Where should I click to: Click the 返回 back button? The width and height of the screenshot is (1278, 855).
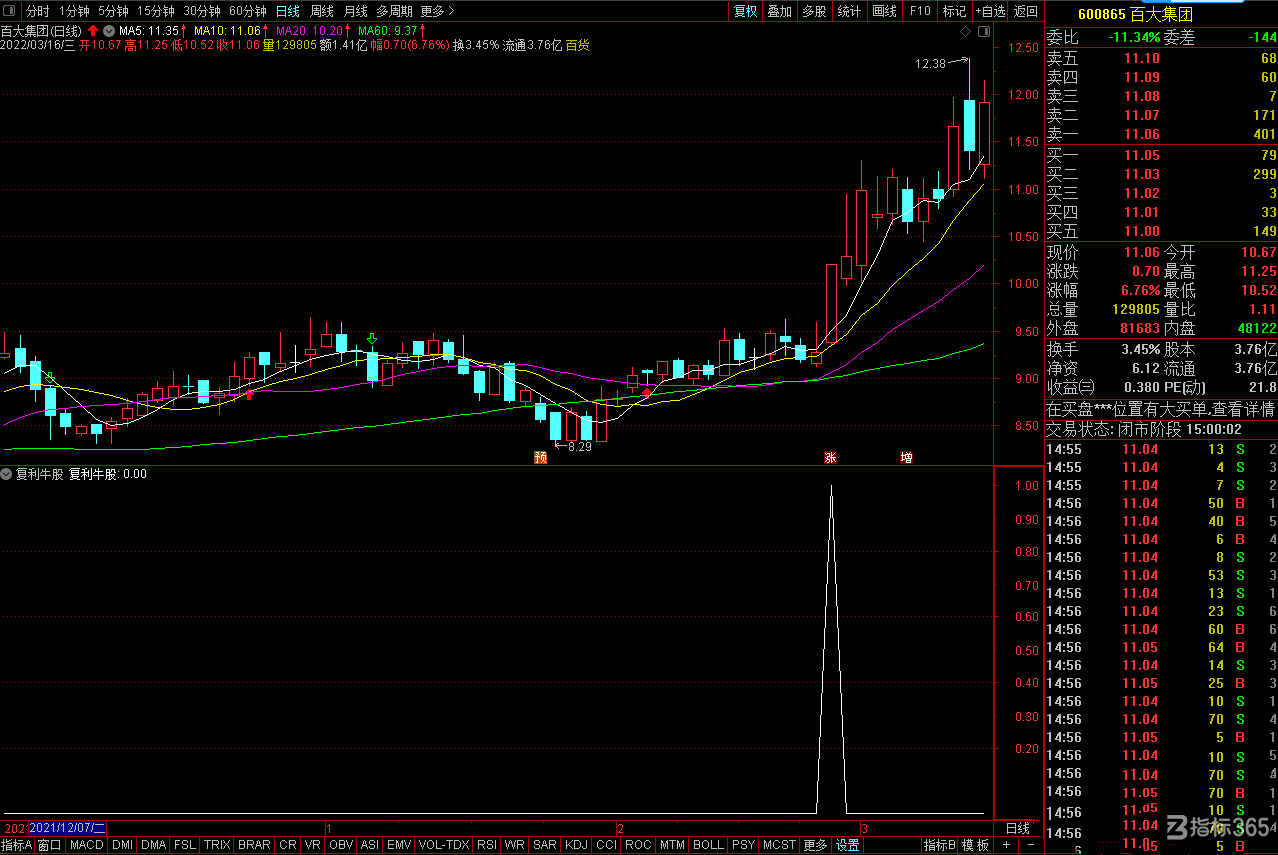pos(1026,11)
